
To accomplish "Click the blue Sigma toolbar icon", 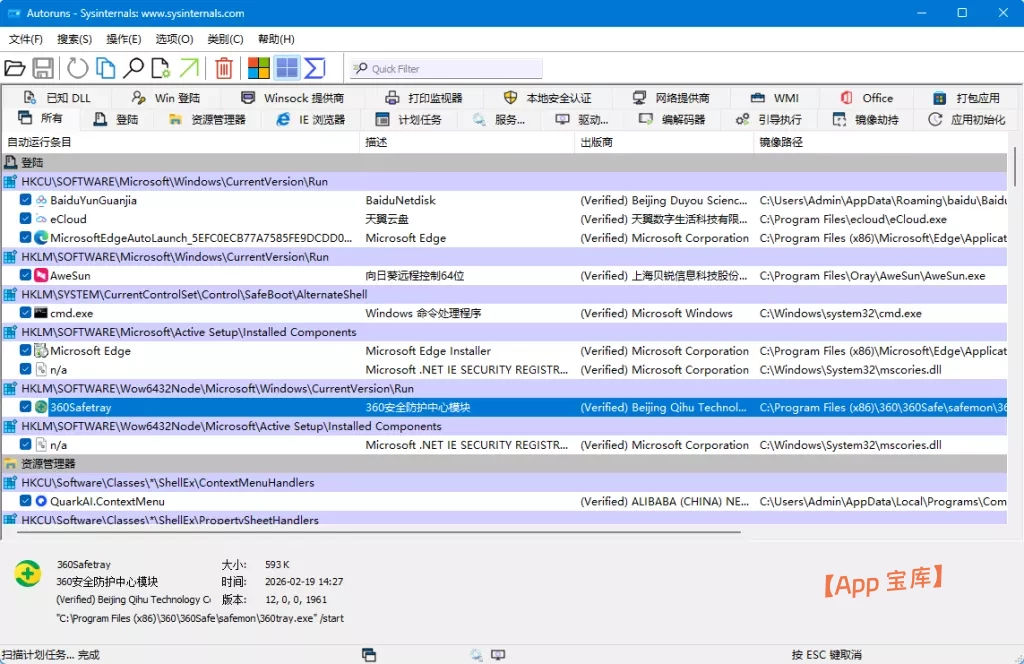I will point(315,68).
